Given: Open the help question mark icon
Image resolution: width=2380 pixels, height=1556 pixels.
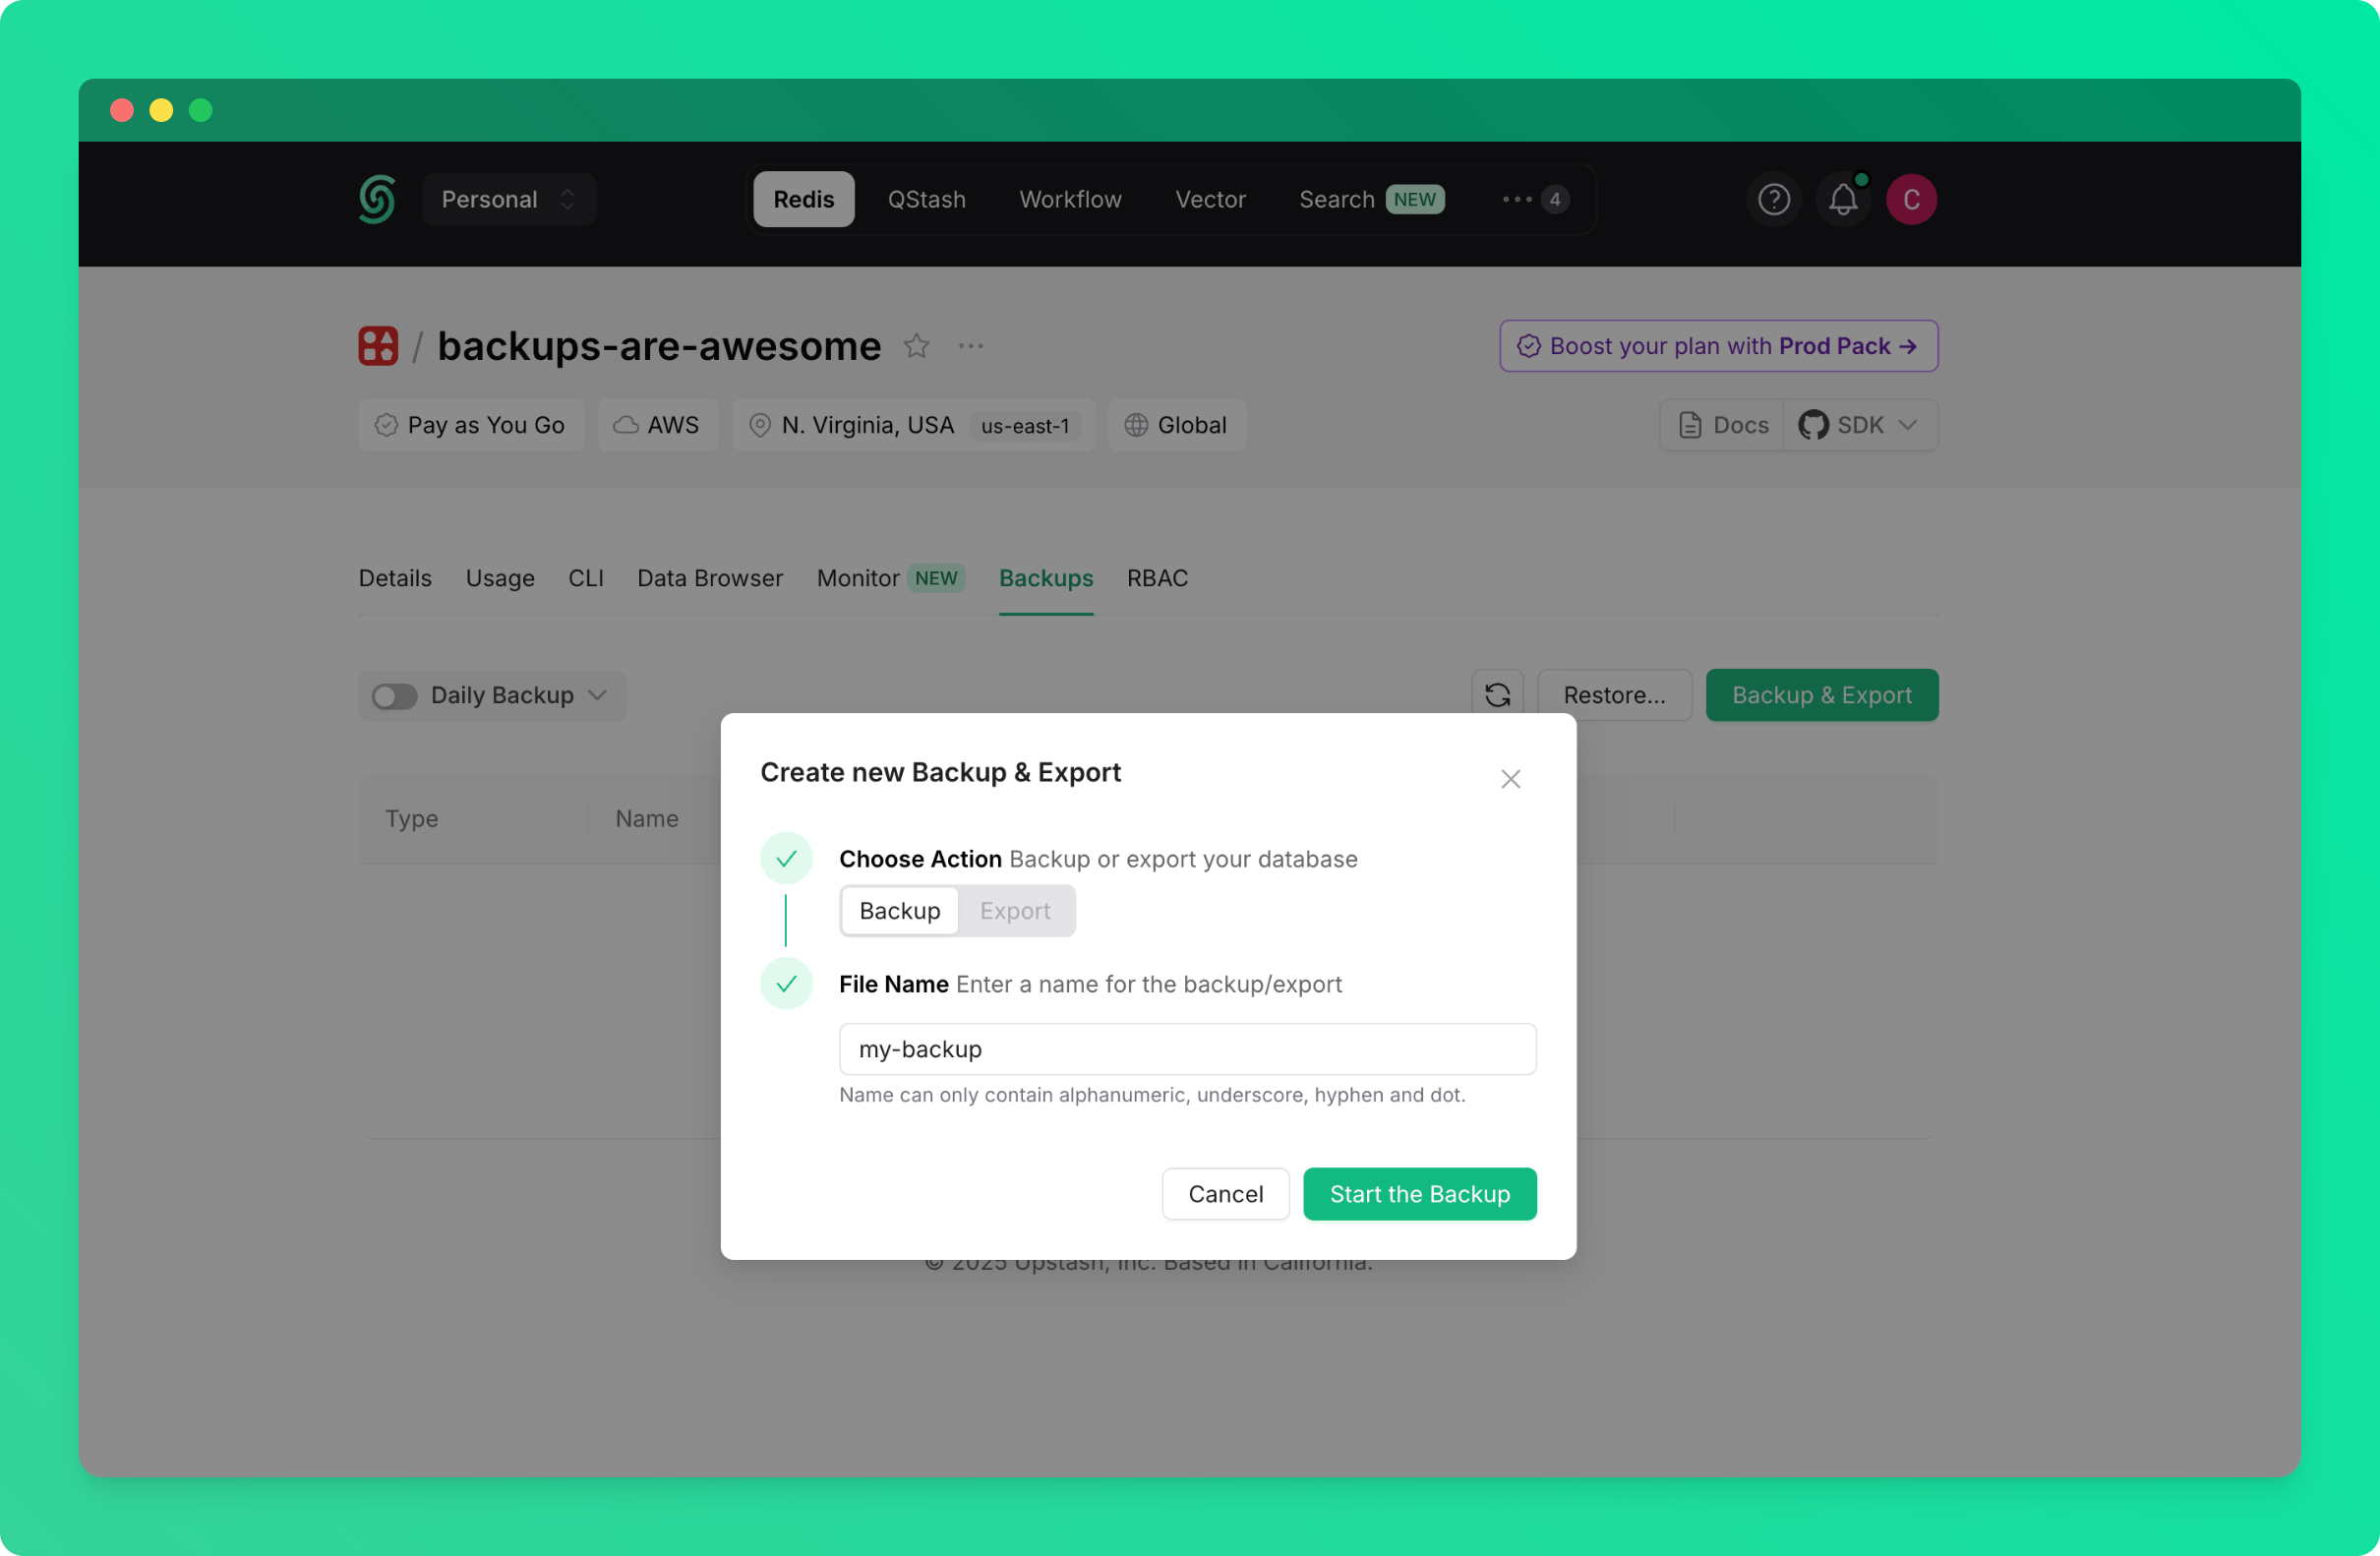Looking at the screenshot, I should [x=1773, y=199].
